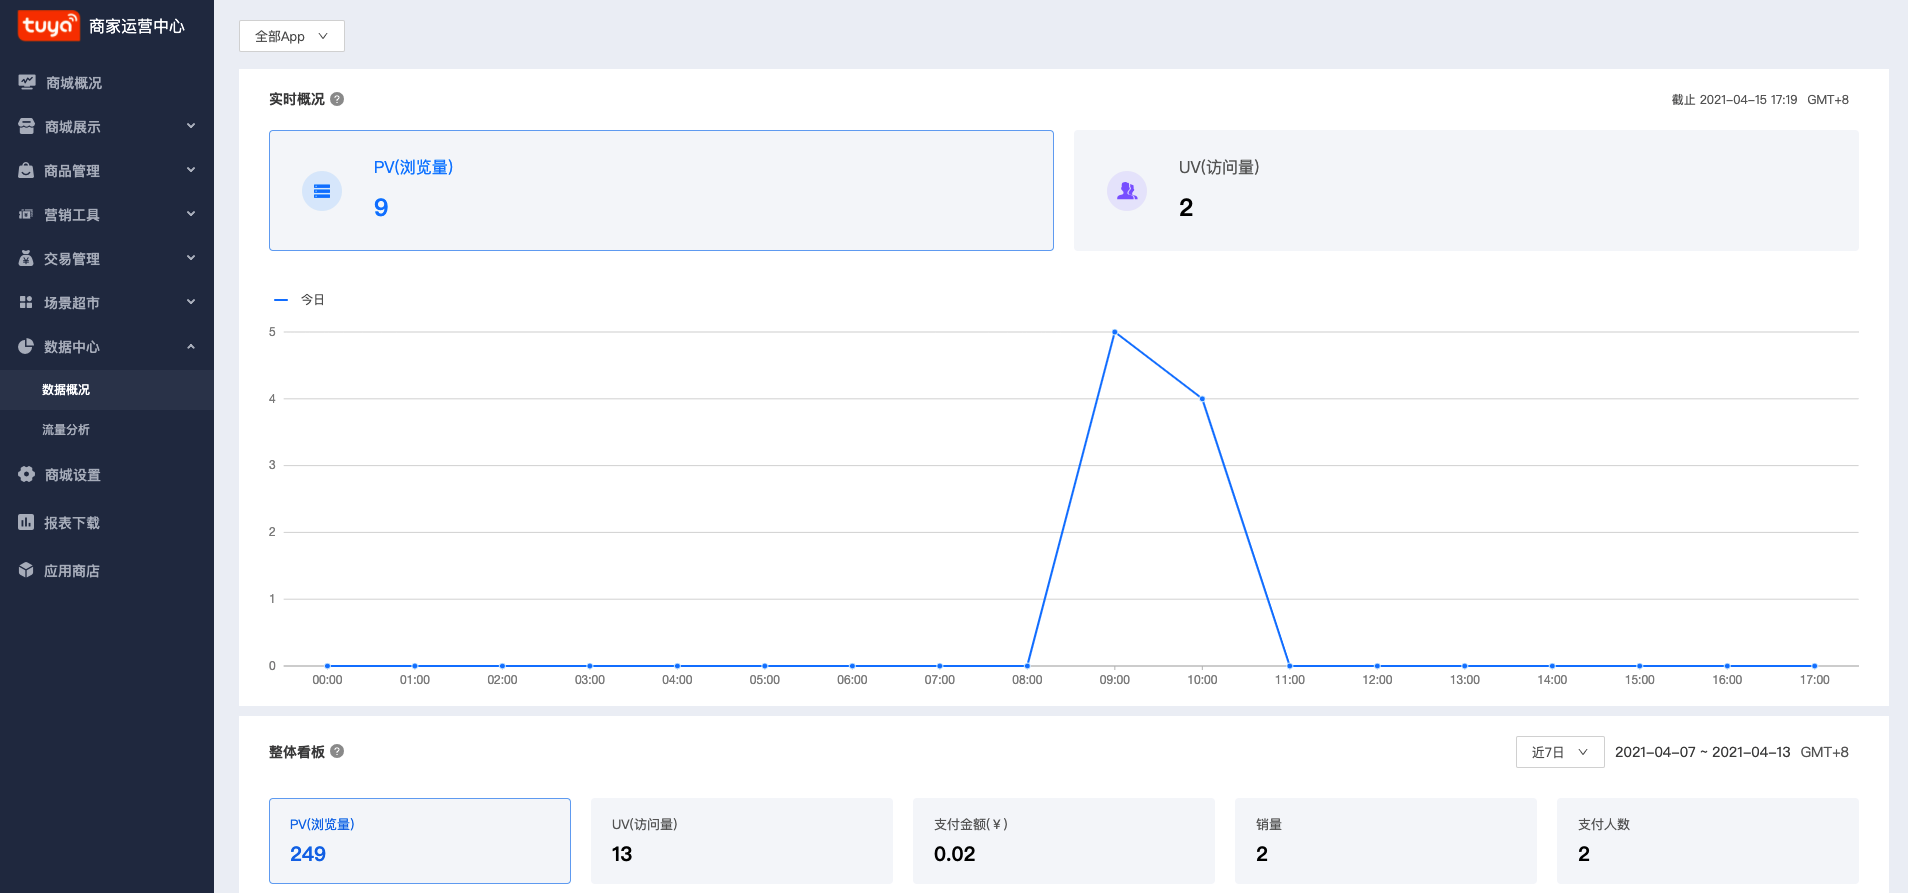Open the 商城概况 menu item

[x=107, y=83]
